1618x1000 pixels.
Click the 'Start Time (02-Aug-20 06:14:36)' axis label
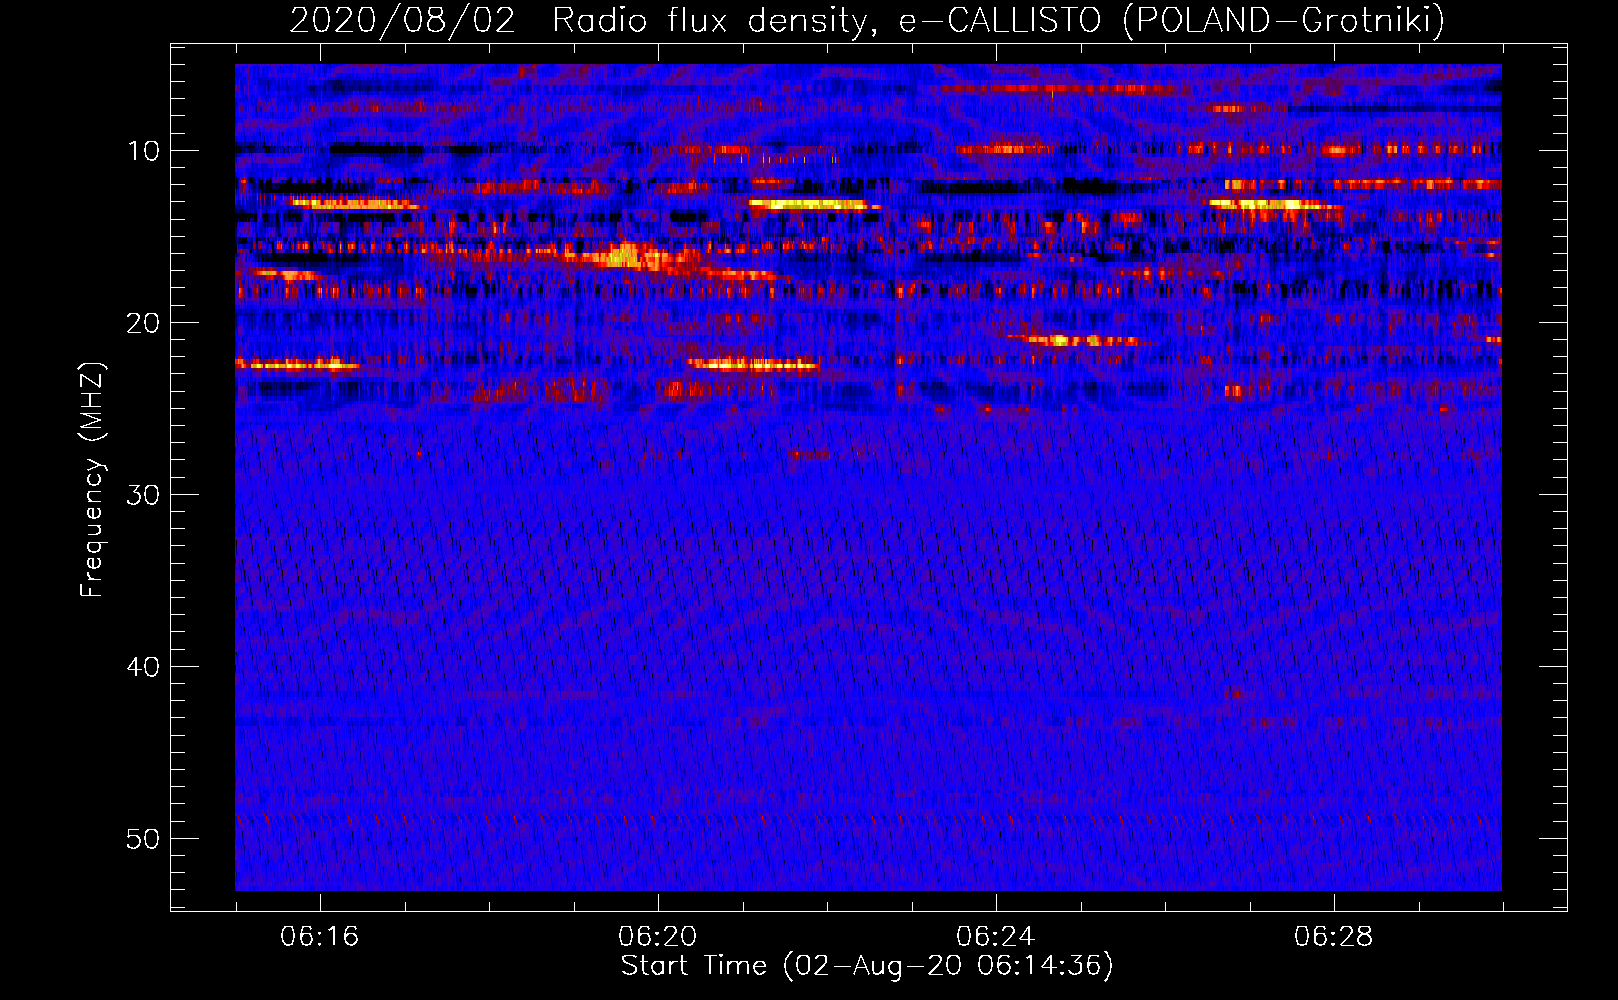(x=867, y=966)
